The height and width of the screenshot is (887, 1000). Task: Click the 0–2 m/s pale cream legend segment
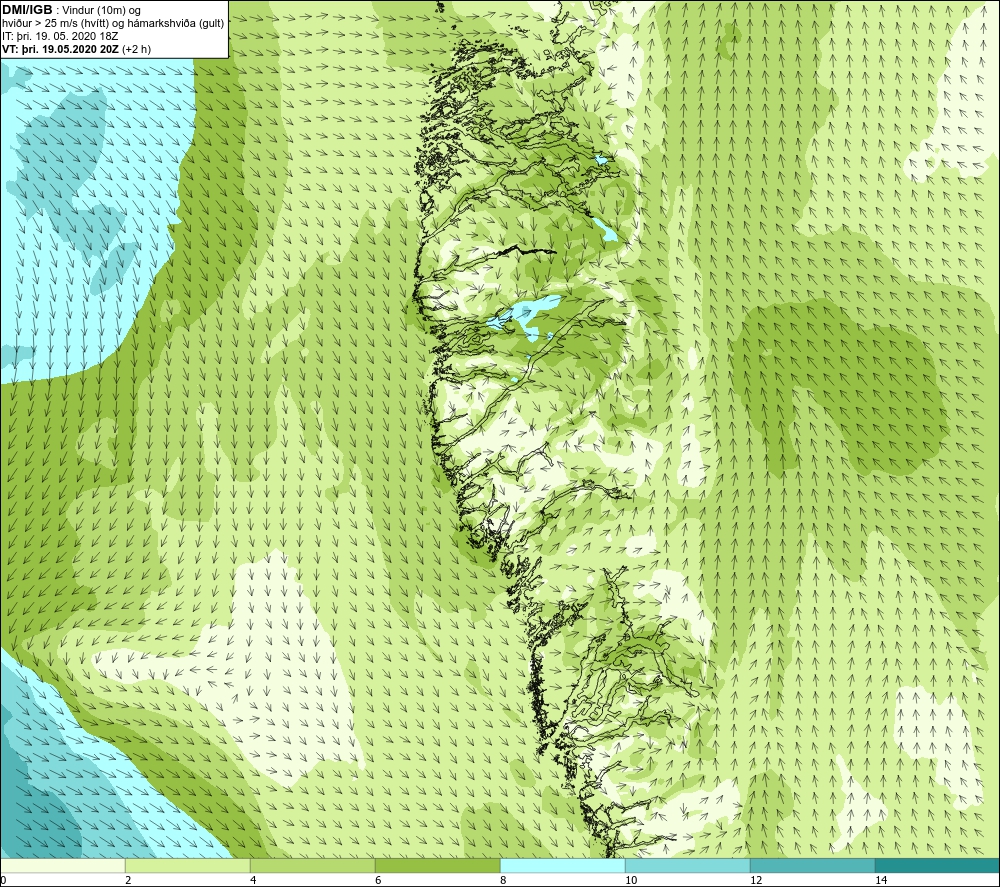tap(62, 866)
